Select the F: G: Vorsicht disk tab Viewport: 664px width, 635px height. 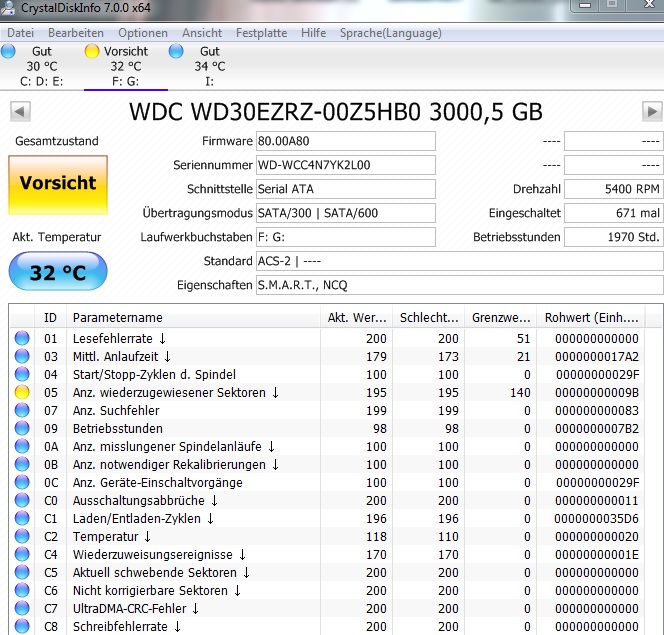point(126,66)
